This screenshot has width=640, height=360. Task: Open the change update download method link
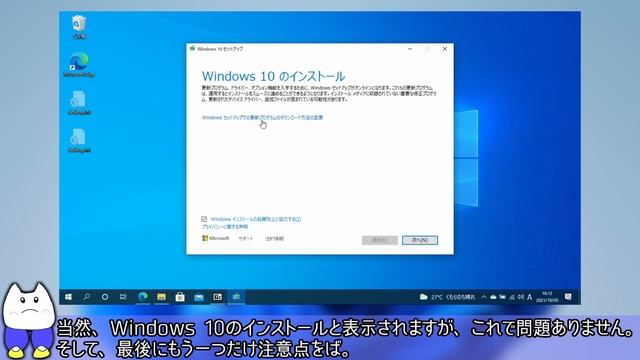[x=262, y=118]
